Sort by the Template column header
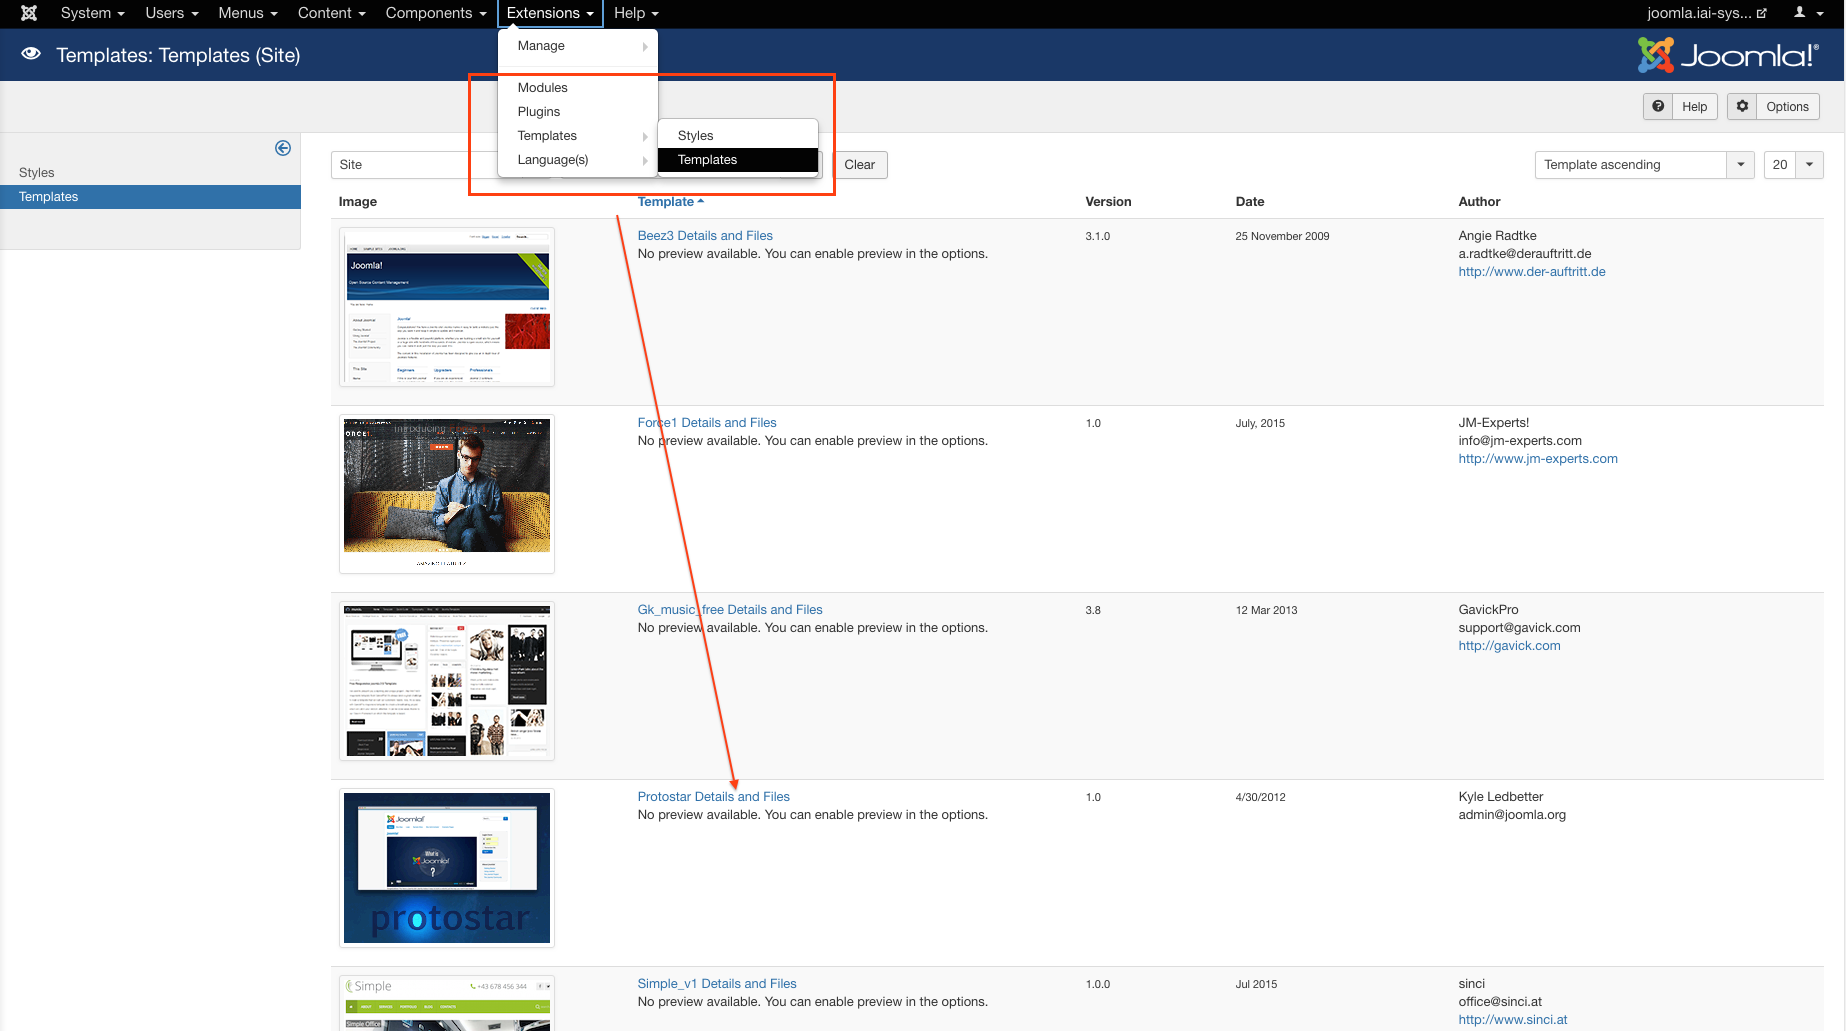 (x=670, y=202)
